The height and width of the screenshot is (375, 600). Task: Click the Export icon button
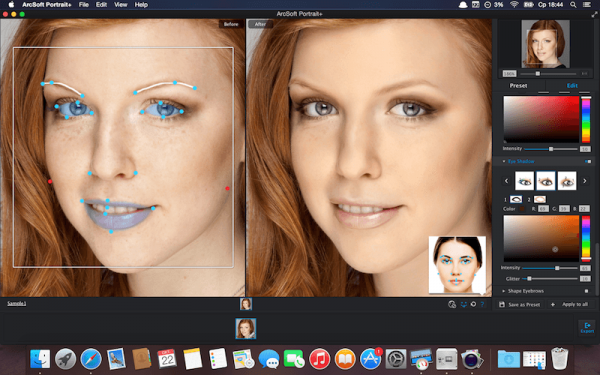pos(587,328)
